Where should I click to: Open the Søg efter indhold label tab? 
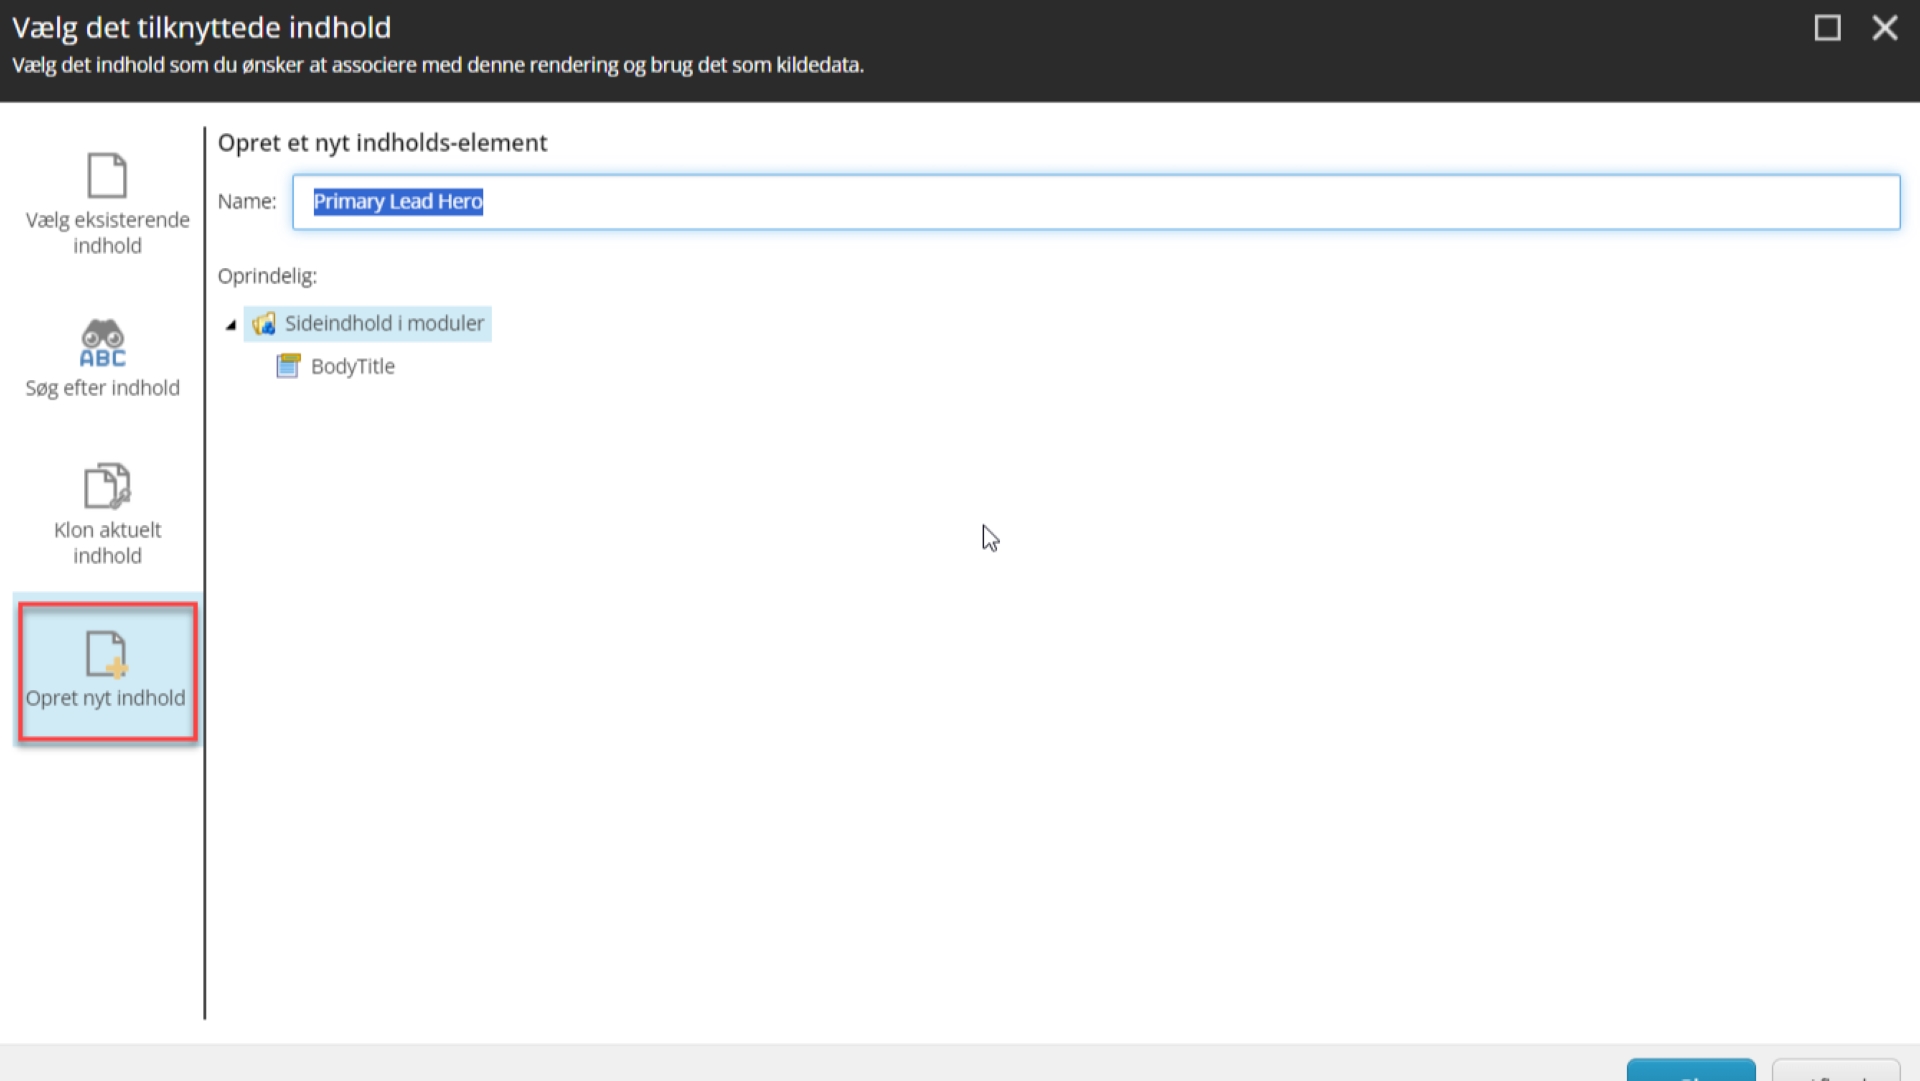point(103,388)
